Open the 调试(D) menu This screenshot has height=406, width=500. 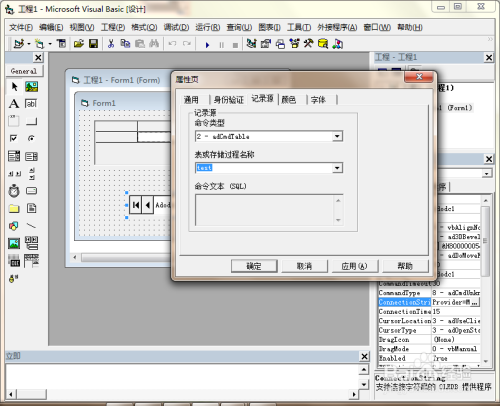click(x=176, y=27)
